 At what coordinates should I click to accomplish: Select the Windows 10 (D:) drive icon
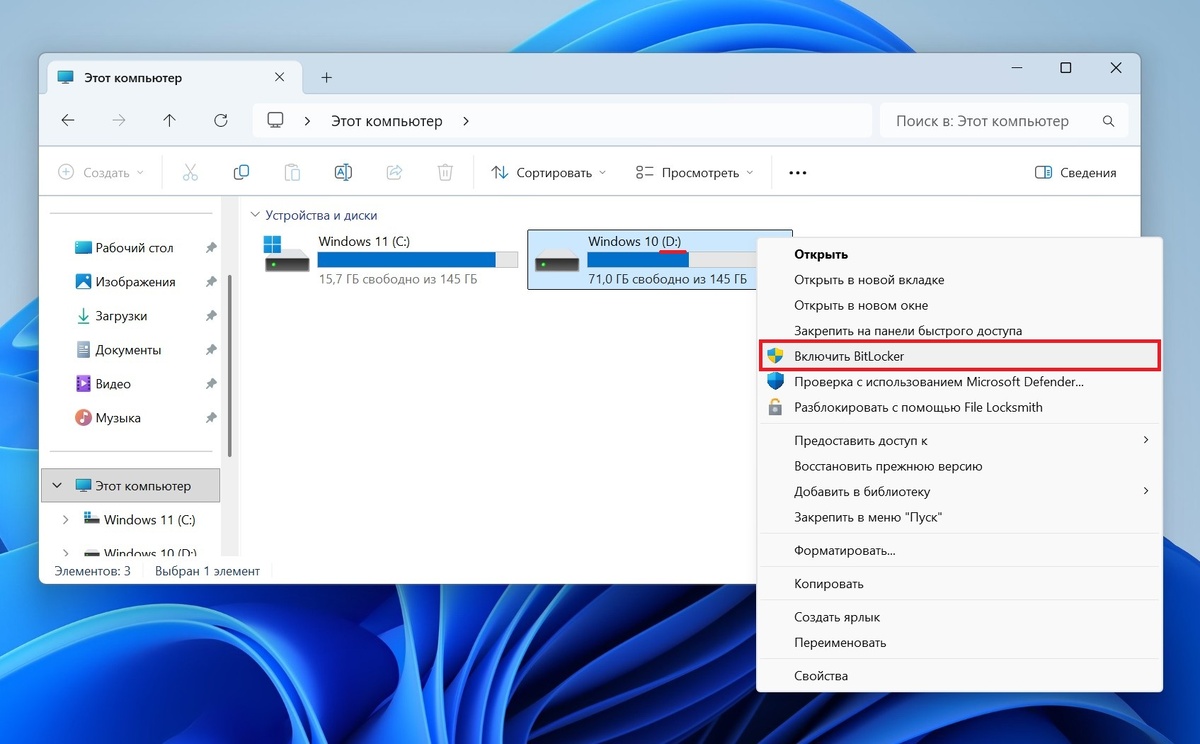tap(557, 261)
